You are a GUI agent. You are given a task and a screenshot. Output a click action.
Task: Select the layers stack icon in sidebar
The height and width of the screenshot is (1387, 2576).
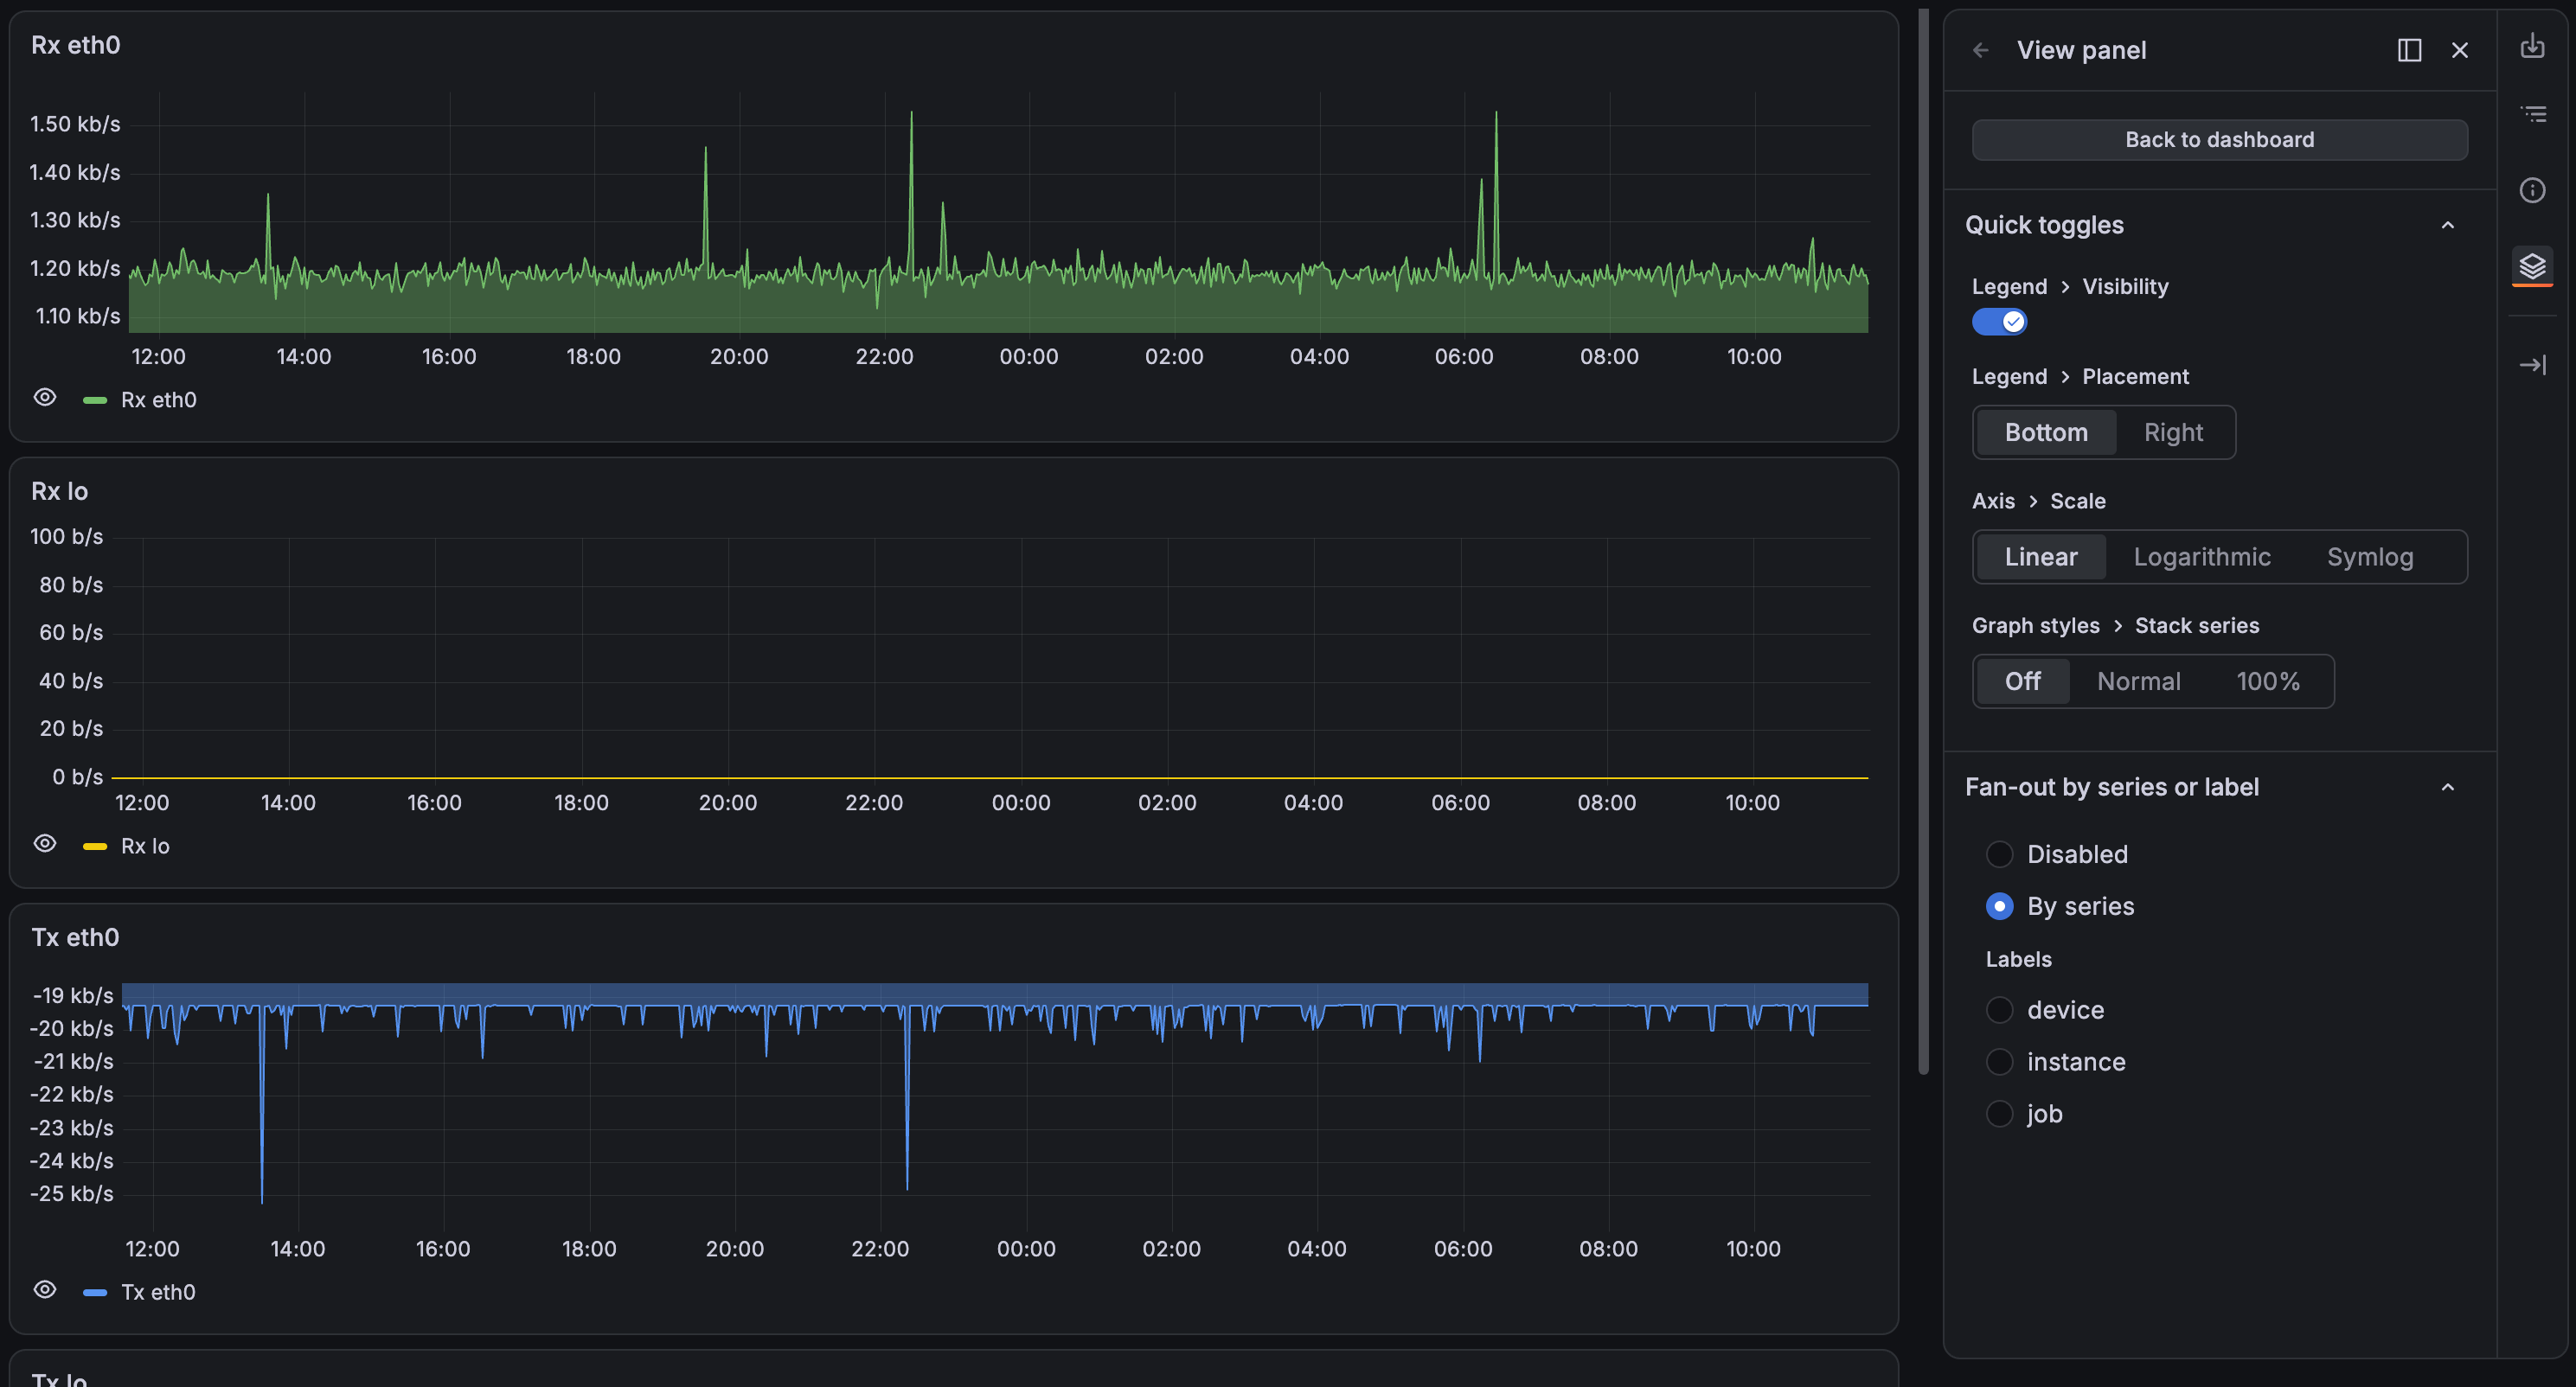point(2531,266)
